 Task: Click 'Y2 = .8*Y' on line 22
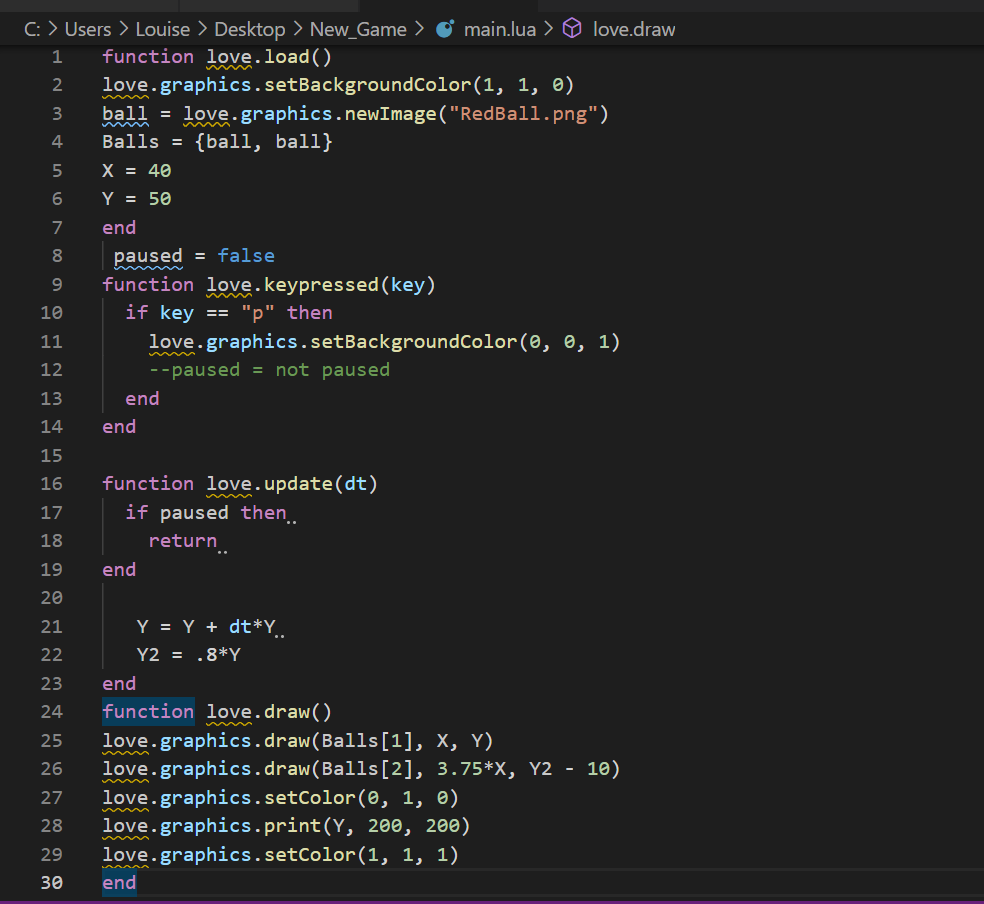click(x=188, y=655)
